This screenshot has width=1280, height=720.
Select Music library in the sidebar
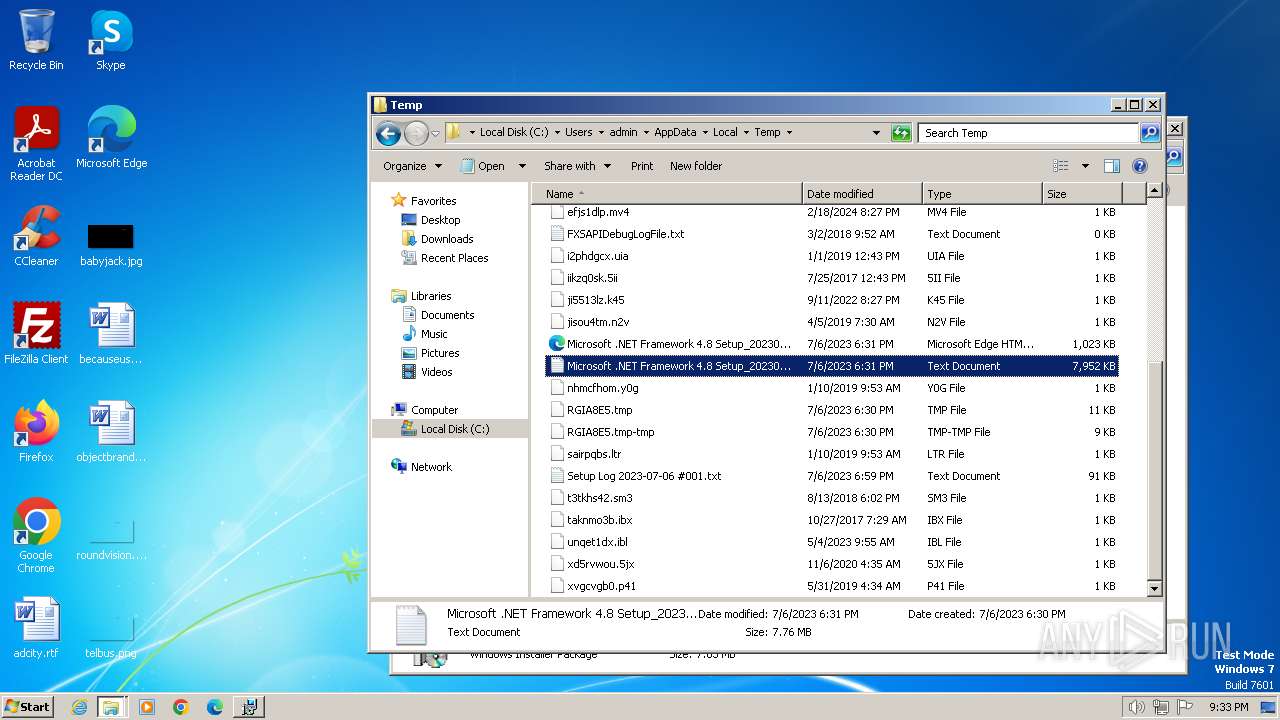[x=434, y=334]
